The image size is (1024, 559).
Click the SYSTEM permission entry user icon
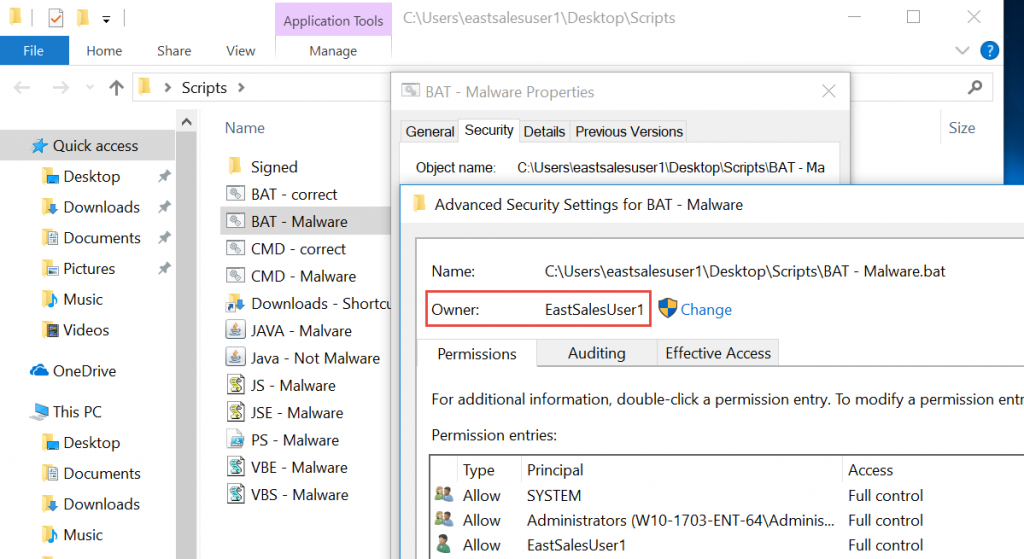(x=444, y=495)
